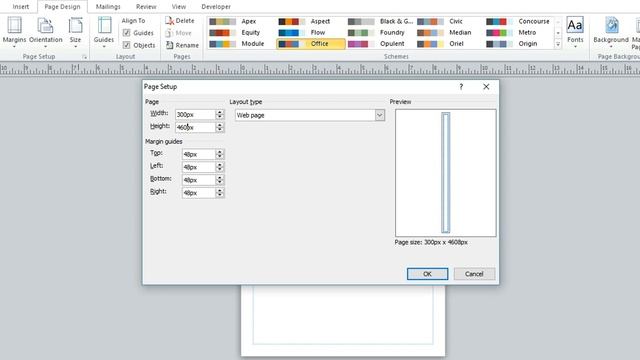Open the page Size menu
This screenshot has height=360, width=640.
pyautogui.click(x=76, y=32)
